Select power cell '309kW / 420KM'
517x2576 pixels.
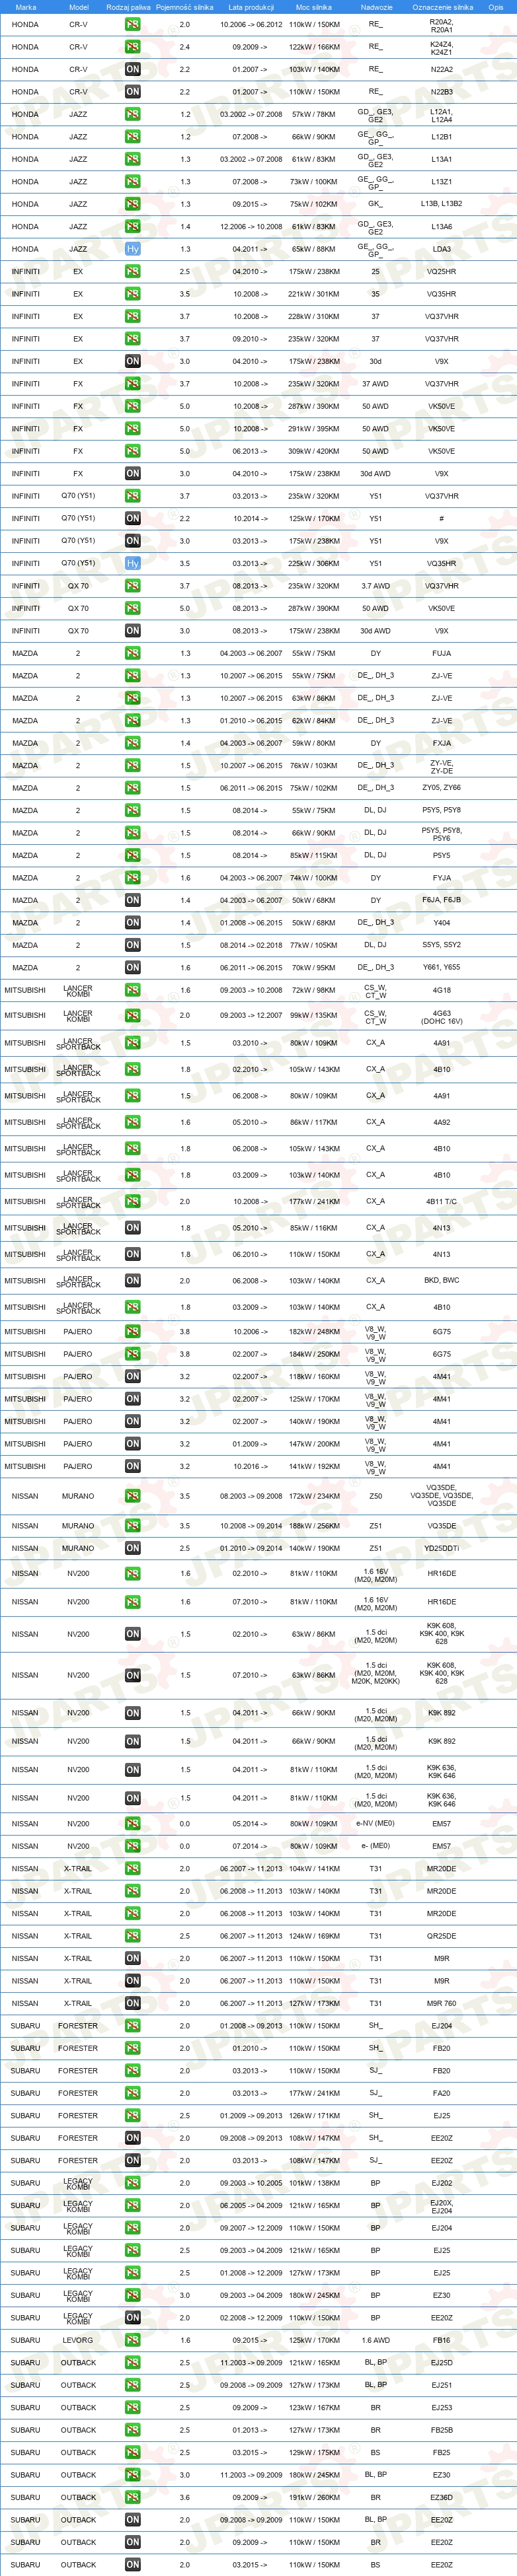tap(314, 451)
